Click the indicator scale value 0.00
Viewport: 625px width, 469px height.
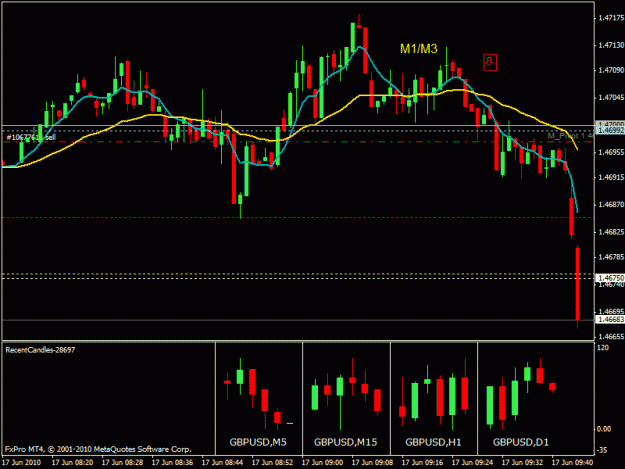(x=604, y=429)
